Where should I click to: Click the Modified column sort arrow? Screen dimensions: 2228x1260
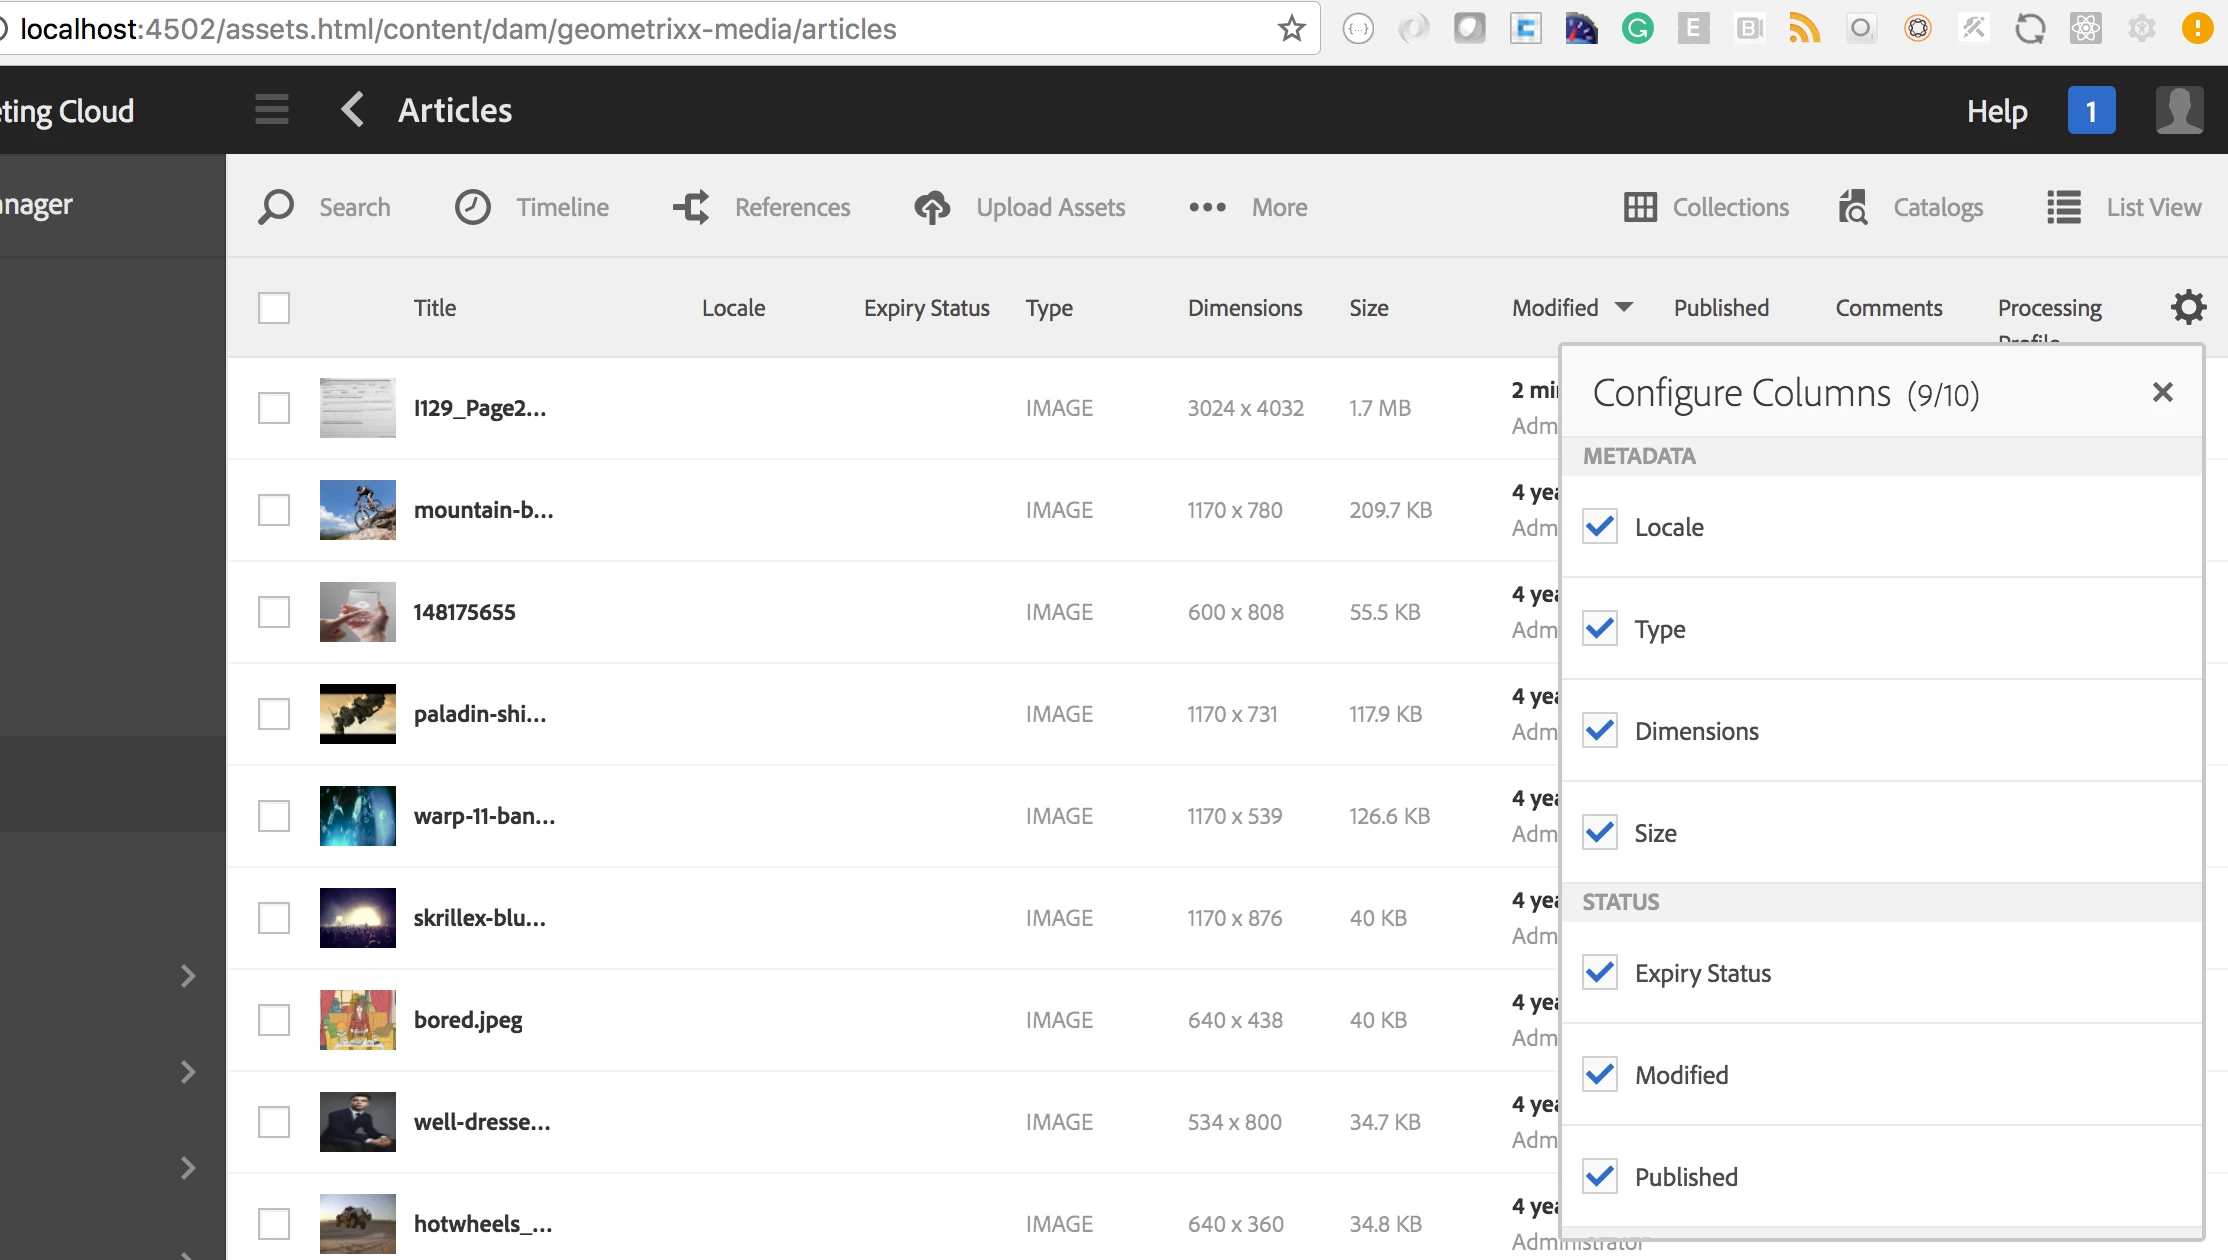point(1624,307)
